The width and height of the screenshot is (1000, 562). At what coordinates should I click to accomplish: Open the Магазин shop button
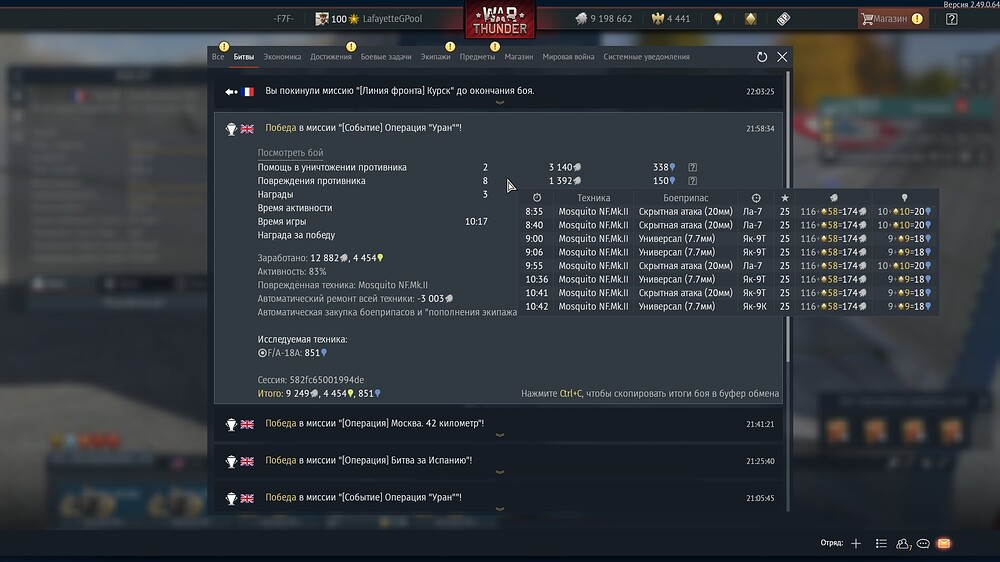[892, 18]
